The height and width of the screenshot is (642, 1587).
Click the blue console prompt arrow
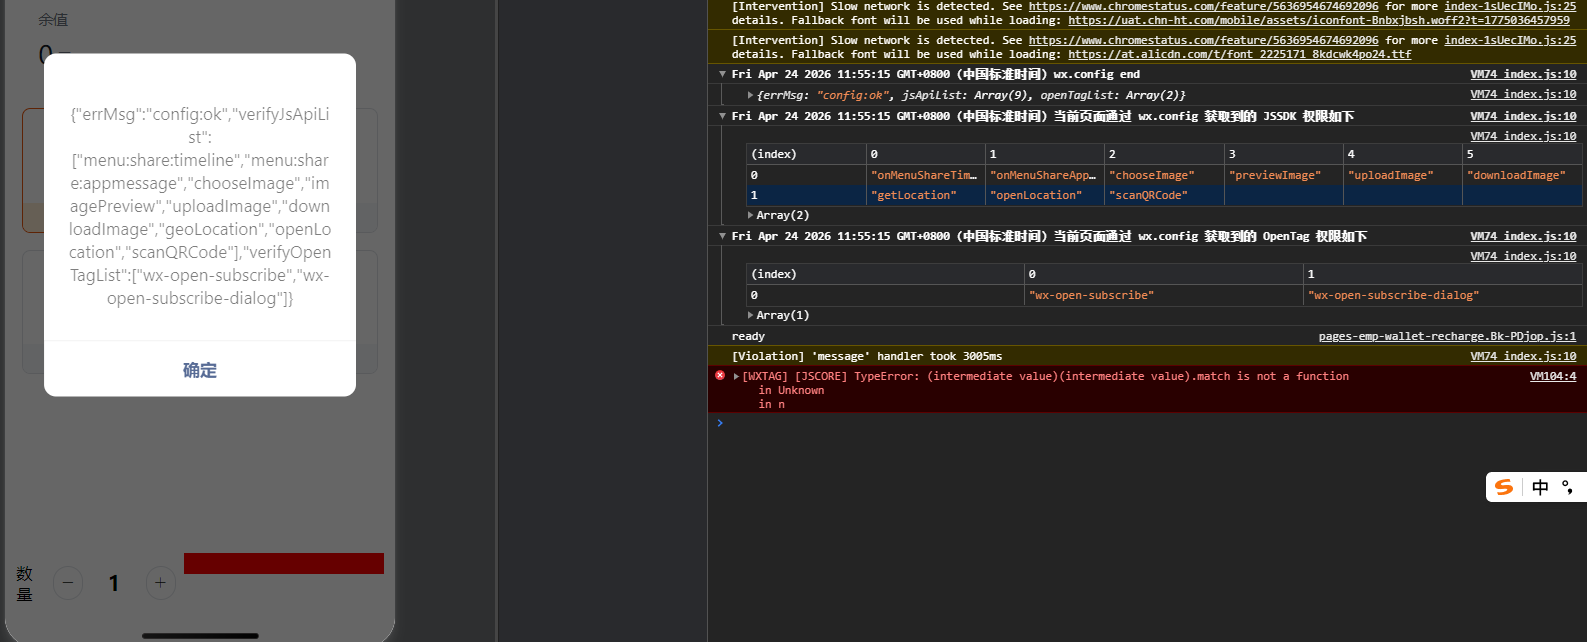[720, 423]
